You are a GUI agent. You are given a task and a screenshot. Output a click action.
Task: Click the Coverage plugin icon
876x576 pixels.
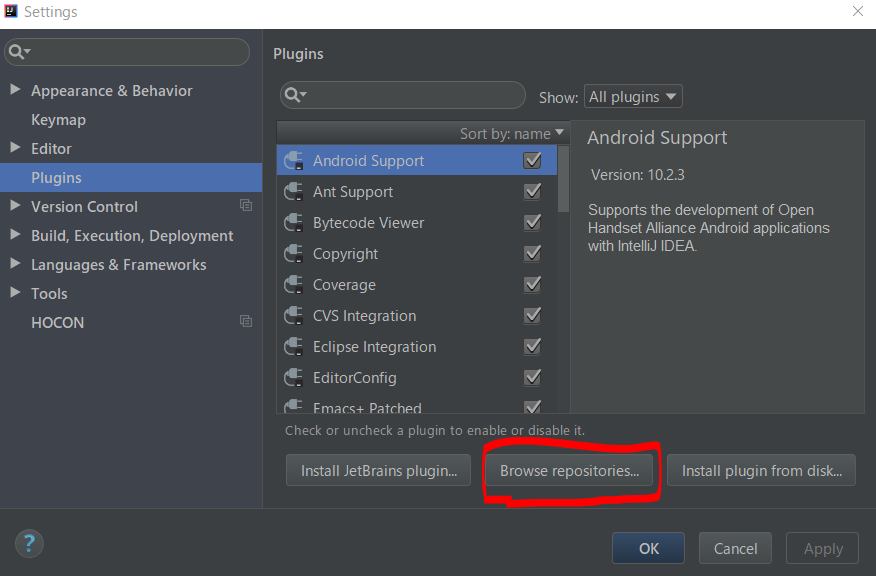(x=293, y=285)
